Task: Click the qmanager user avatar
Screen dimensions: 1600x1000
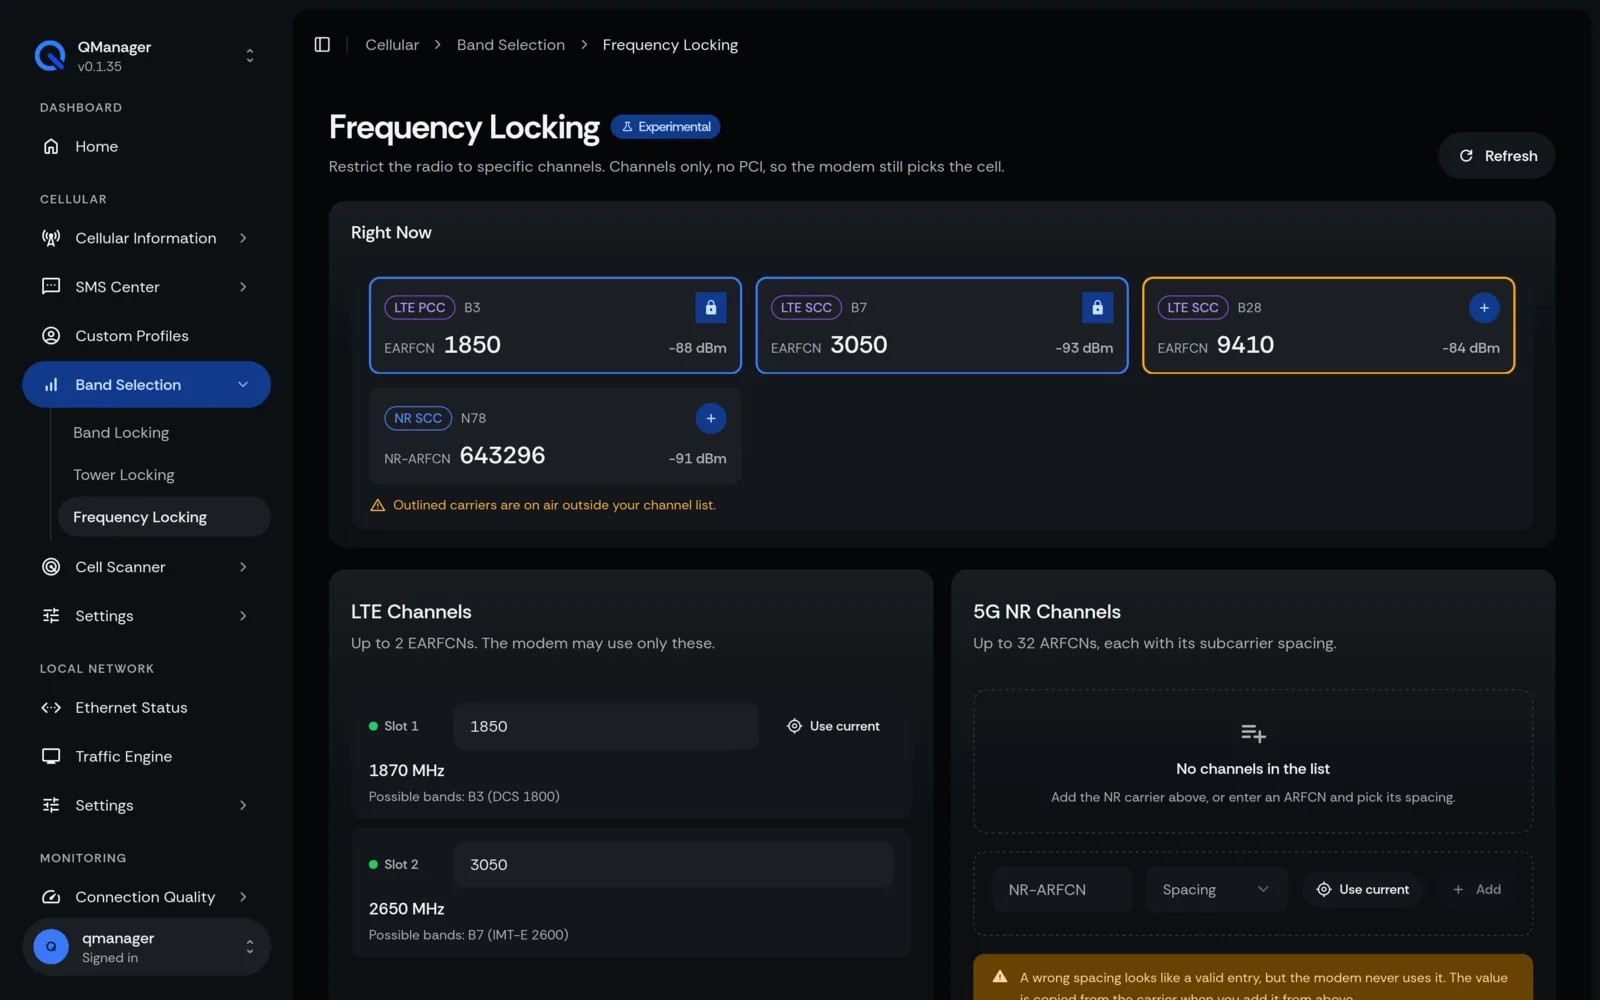Action: pyautogui.click(x=51, y=947)
